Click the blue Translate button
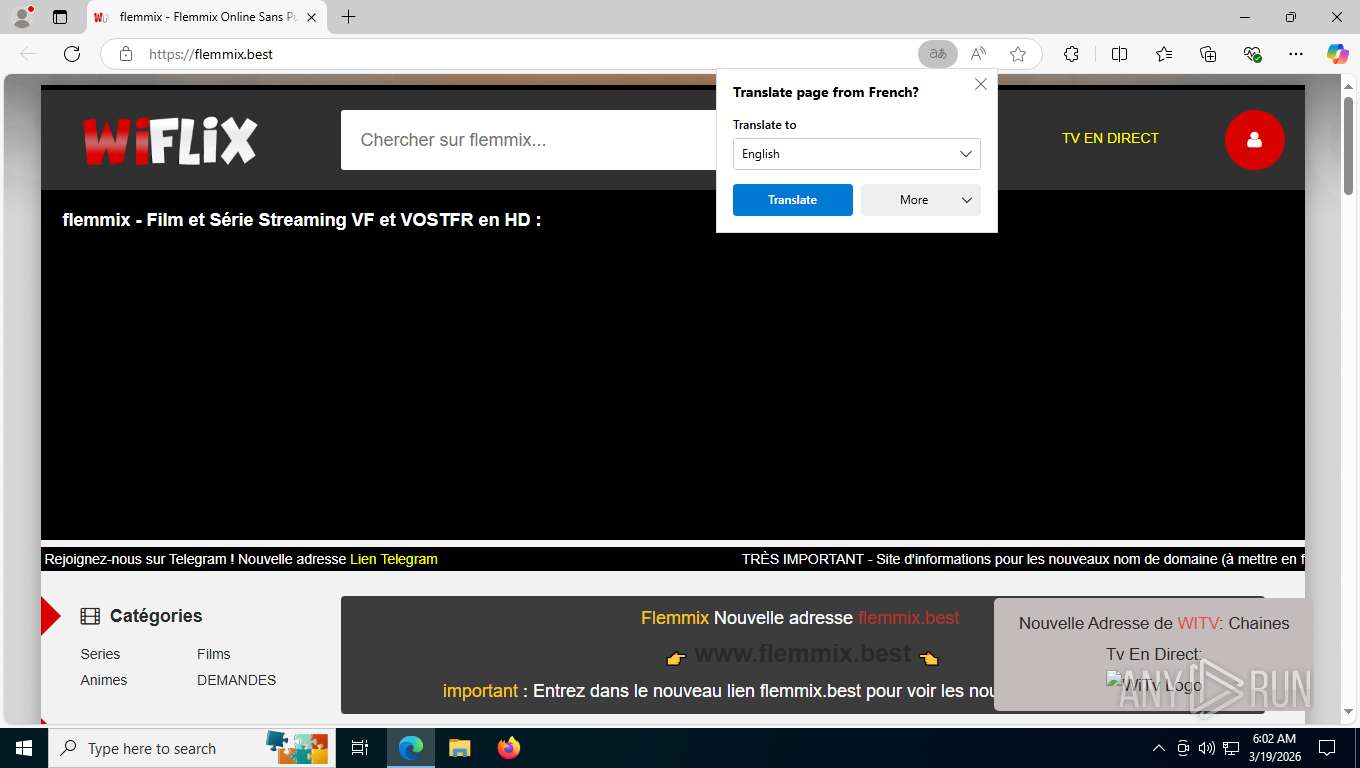This screenshot has width=1360, height=768. click(x=793, y=200)
